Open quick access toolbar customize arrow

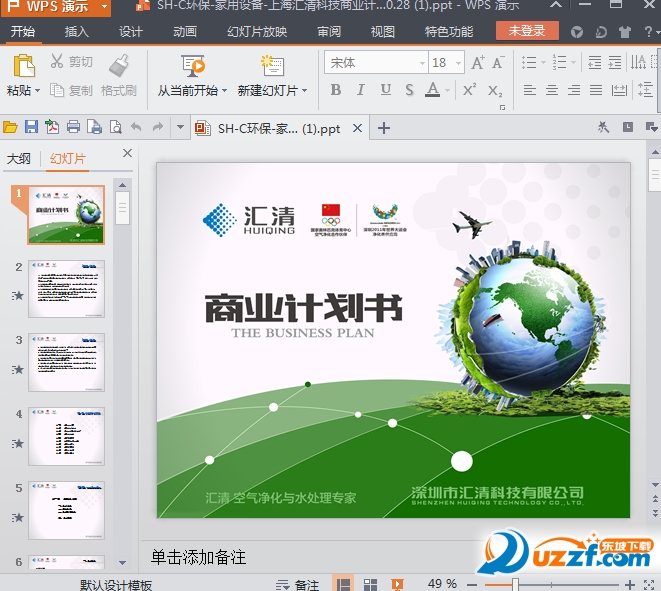click(180, 126)
